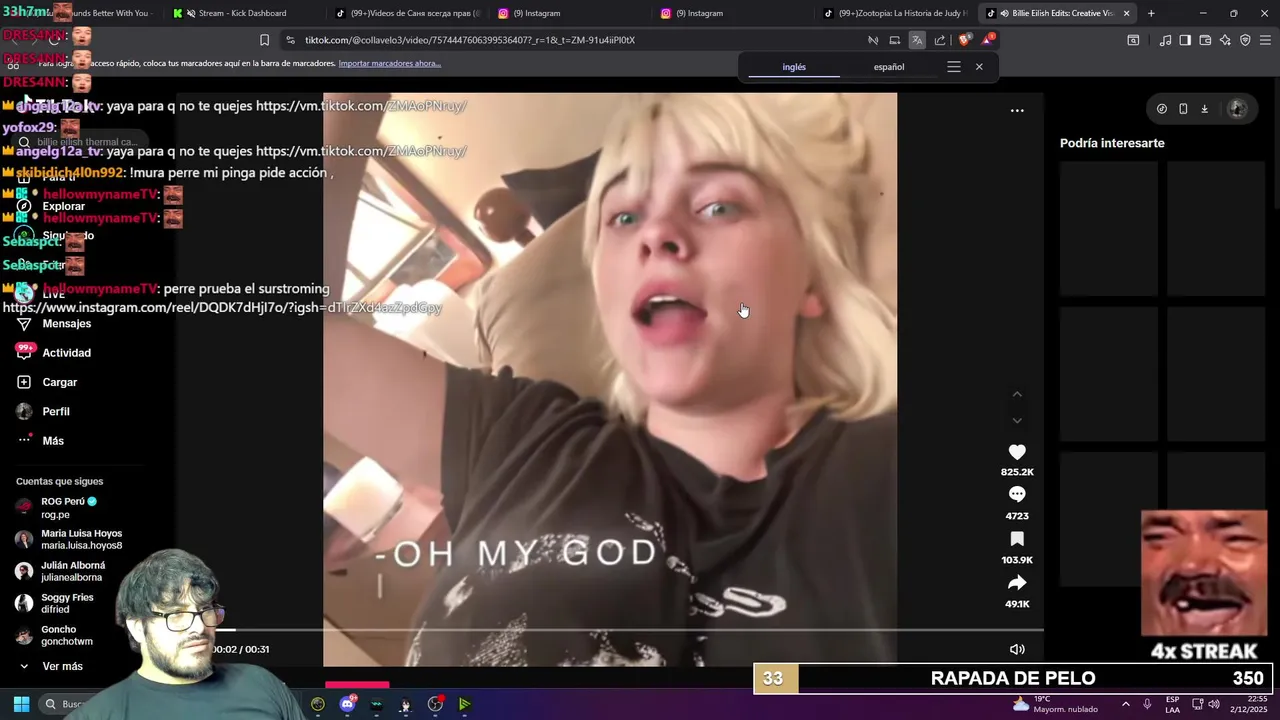1280x720 pixels.
Task: Switch to the Videos de Саня tab
Action: click(x=407, y=13)
